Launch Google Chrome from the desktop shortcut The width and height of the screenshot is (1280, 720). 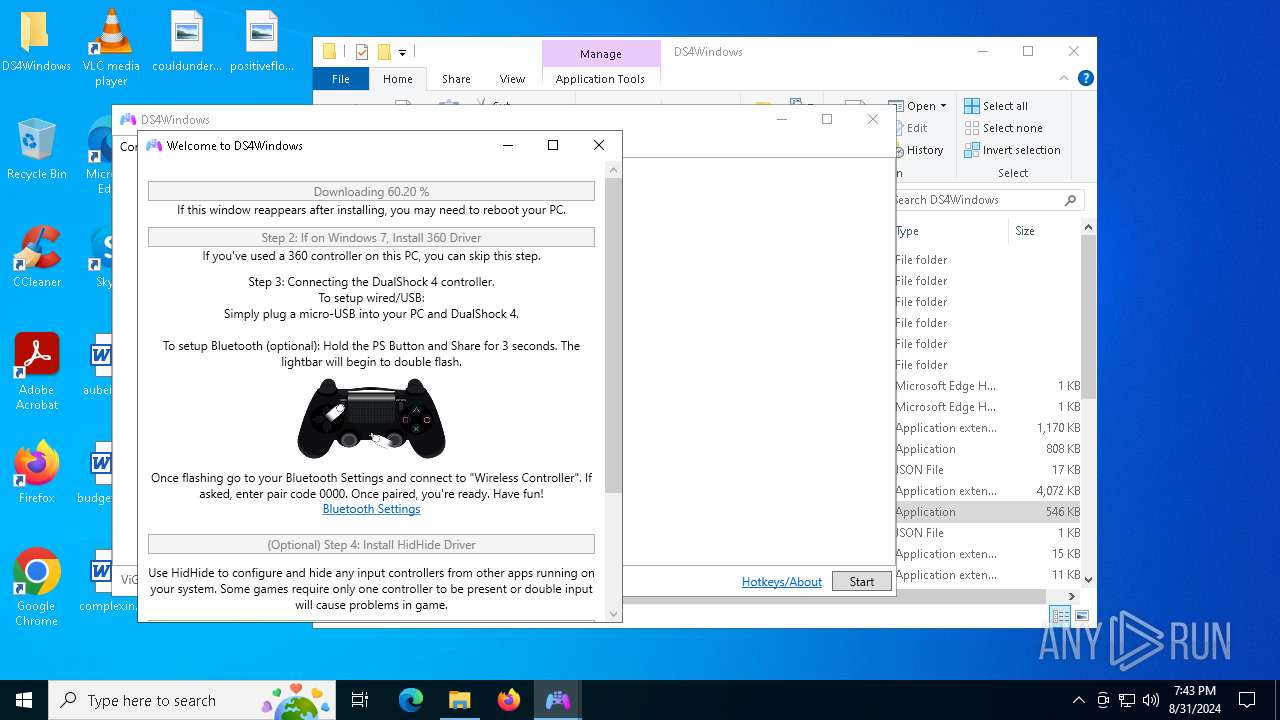point(36,588)
